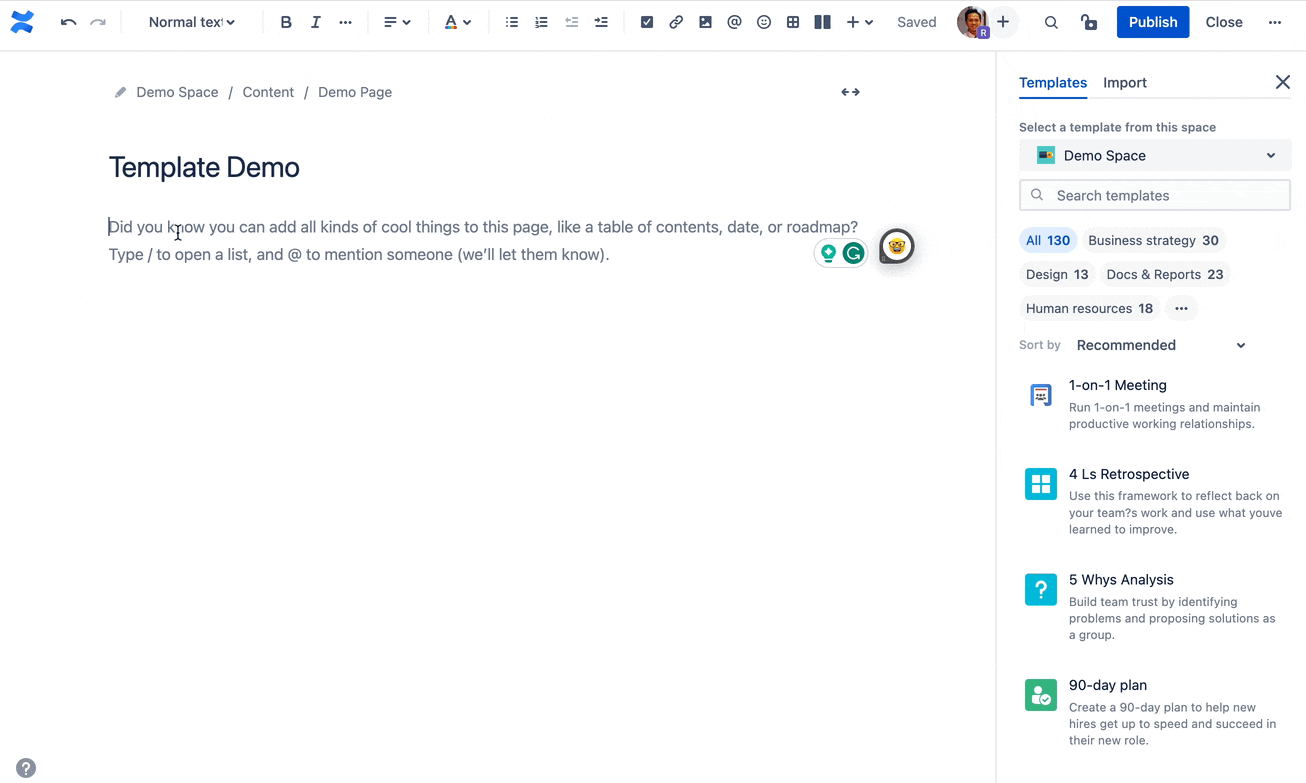Outdent the current line
The height and width of the screenshot is (783, 1306).
tap(571, 22)
